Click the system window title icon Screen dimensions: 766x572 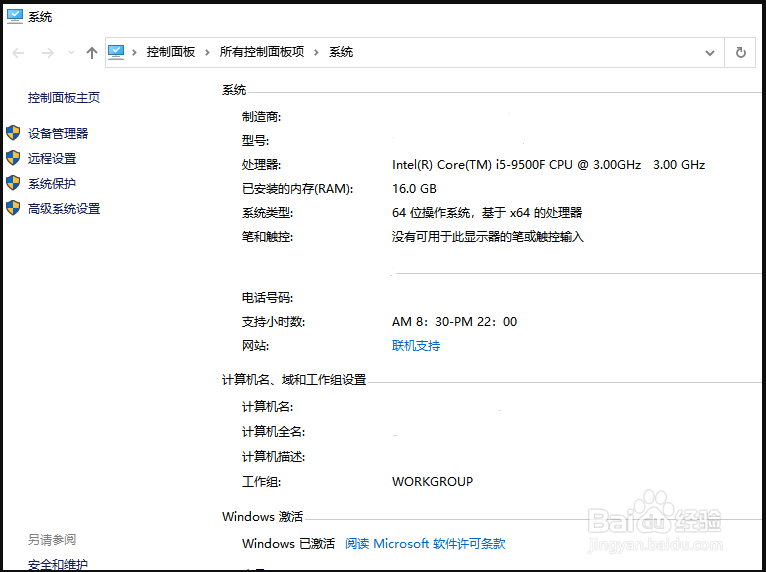(15, 17)
